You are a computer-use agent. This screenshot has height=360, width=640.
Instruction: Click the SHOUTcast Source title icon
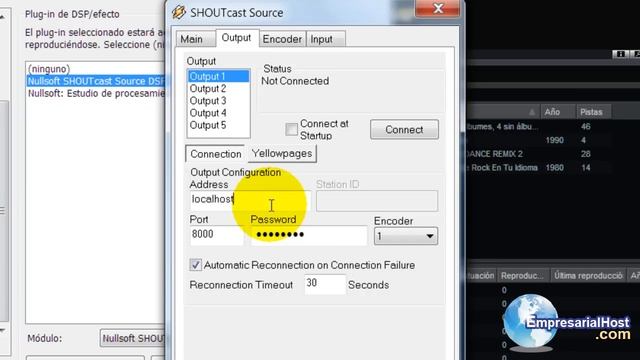179,12
